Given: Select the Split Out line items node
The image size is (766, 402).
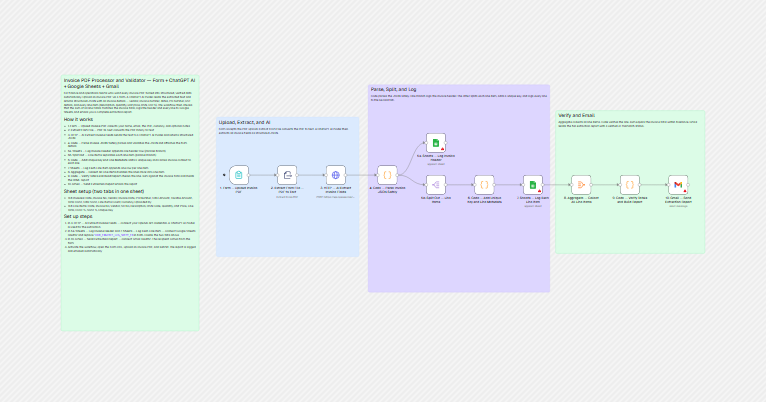Looking at the screenshot, I should (436, 185).
